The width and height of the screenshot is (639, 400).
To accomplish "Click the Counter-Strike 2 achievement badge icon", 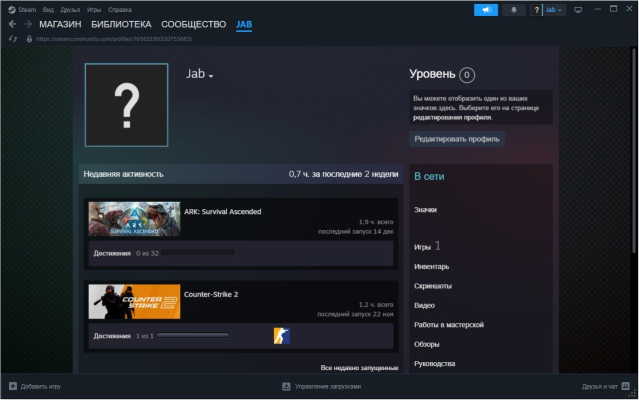I will (x=281, y=336).
